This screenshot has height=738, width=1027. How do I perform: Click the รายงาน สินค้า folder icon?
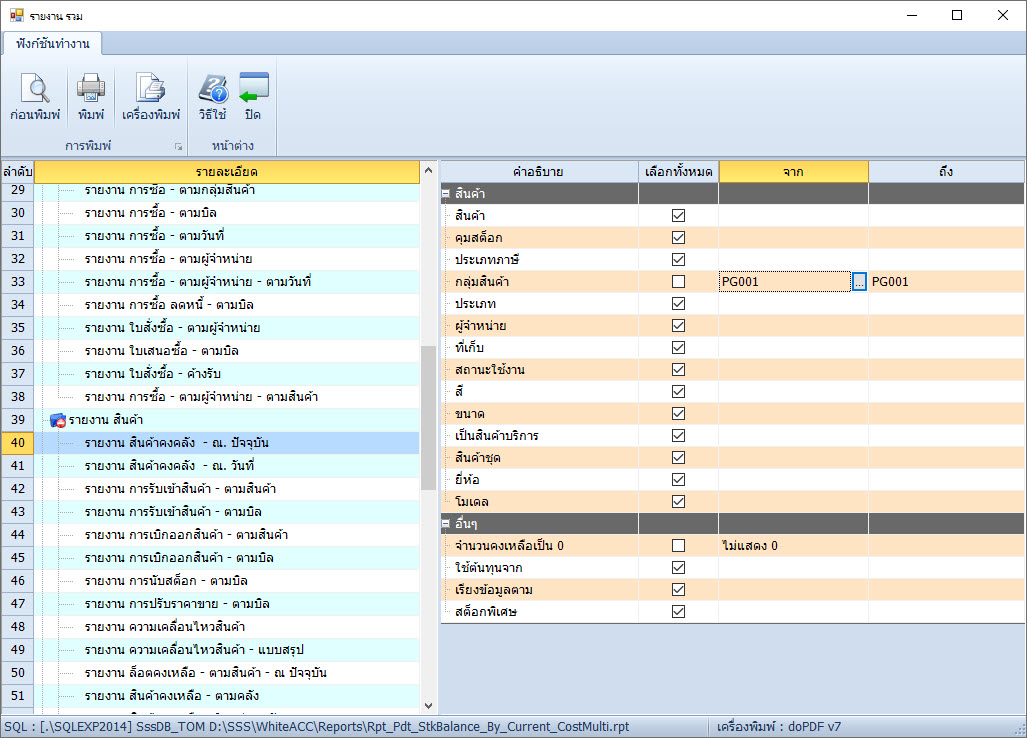(x=57, y=420)
